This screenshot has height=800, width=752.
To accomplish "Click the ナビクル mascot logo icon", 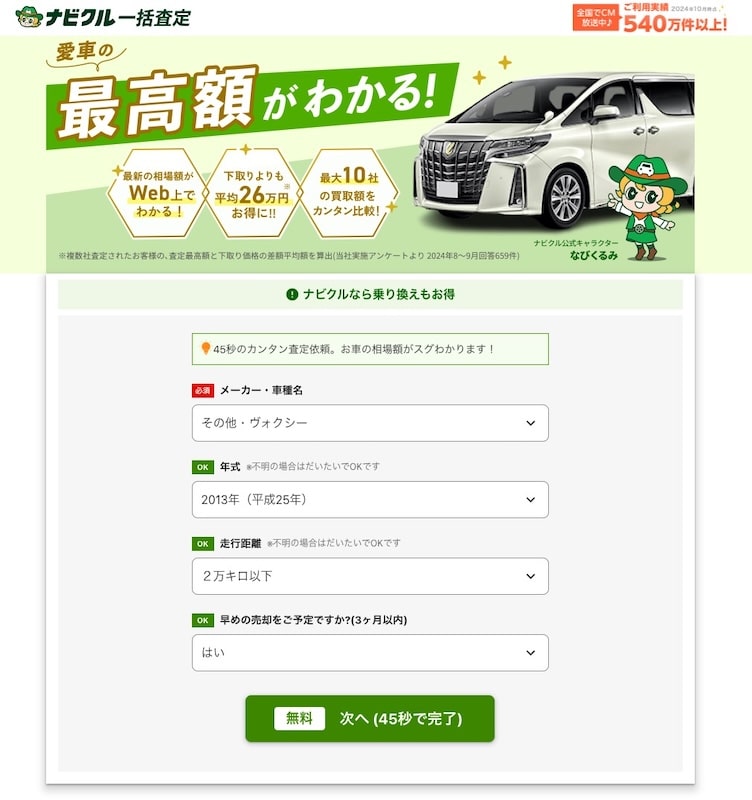I will (29, 16).
